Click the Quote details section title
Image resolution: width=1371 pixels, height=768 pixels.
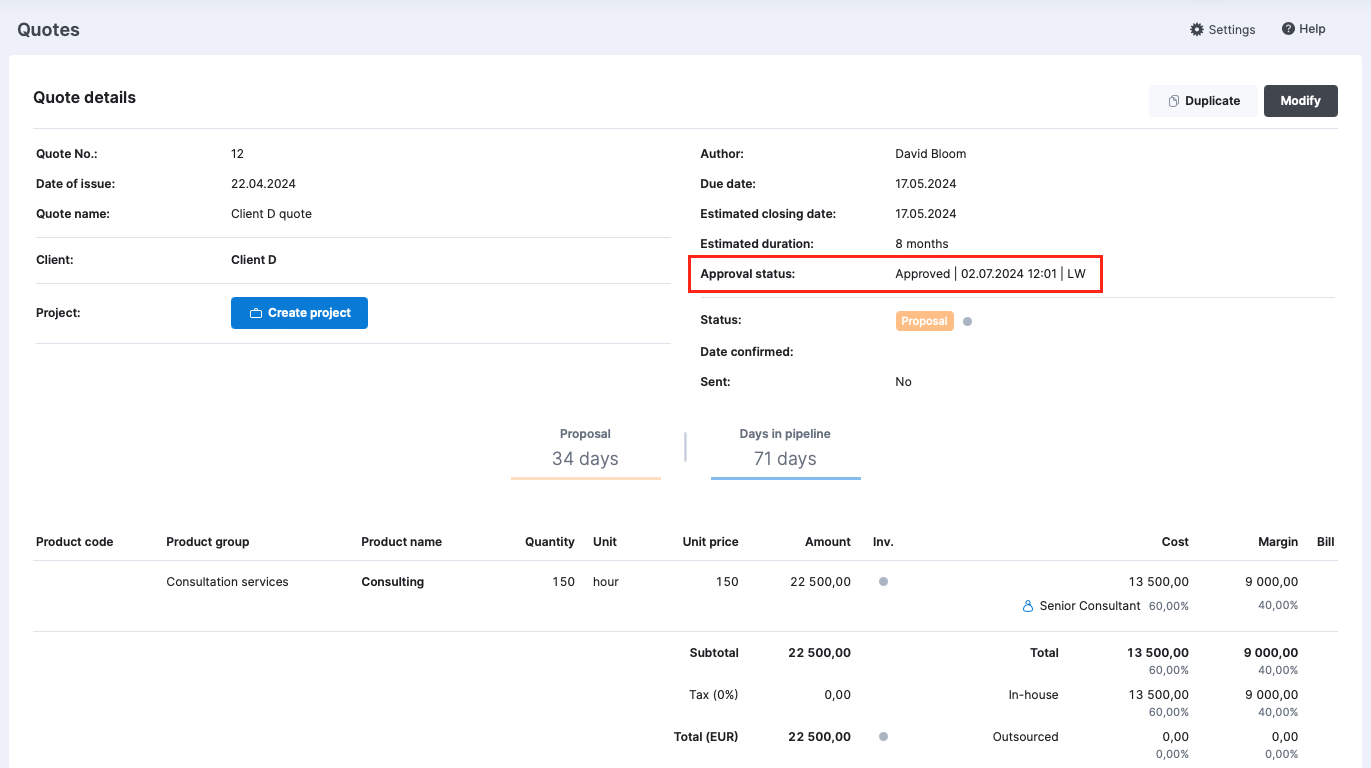(x=84, y=98)
